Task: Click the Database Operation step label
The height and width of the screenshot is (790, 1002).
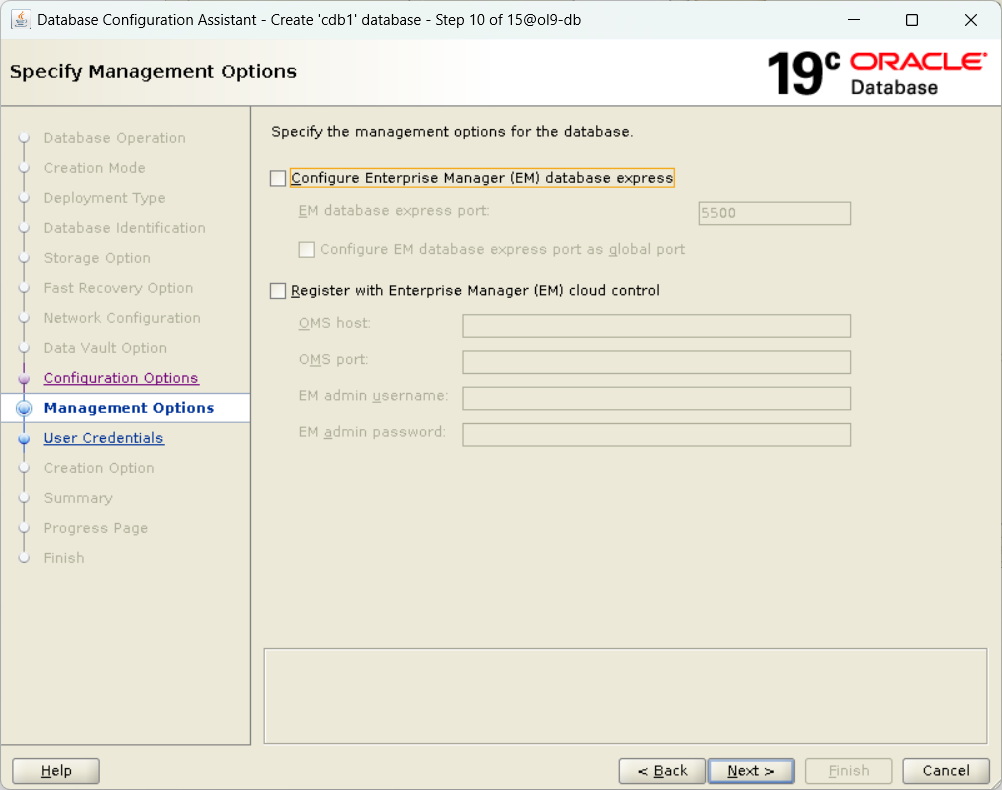Action: click(114, 138)
